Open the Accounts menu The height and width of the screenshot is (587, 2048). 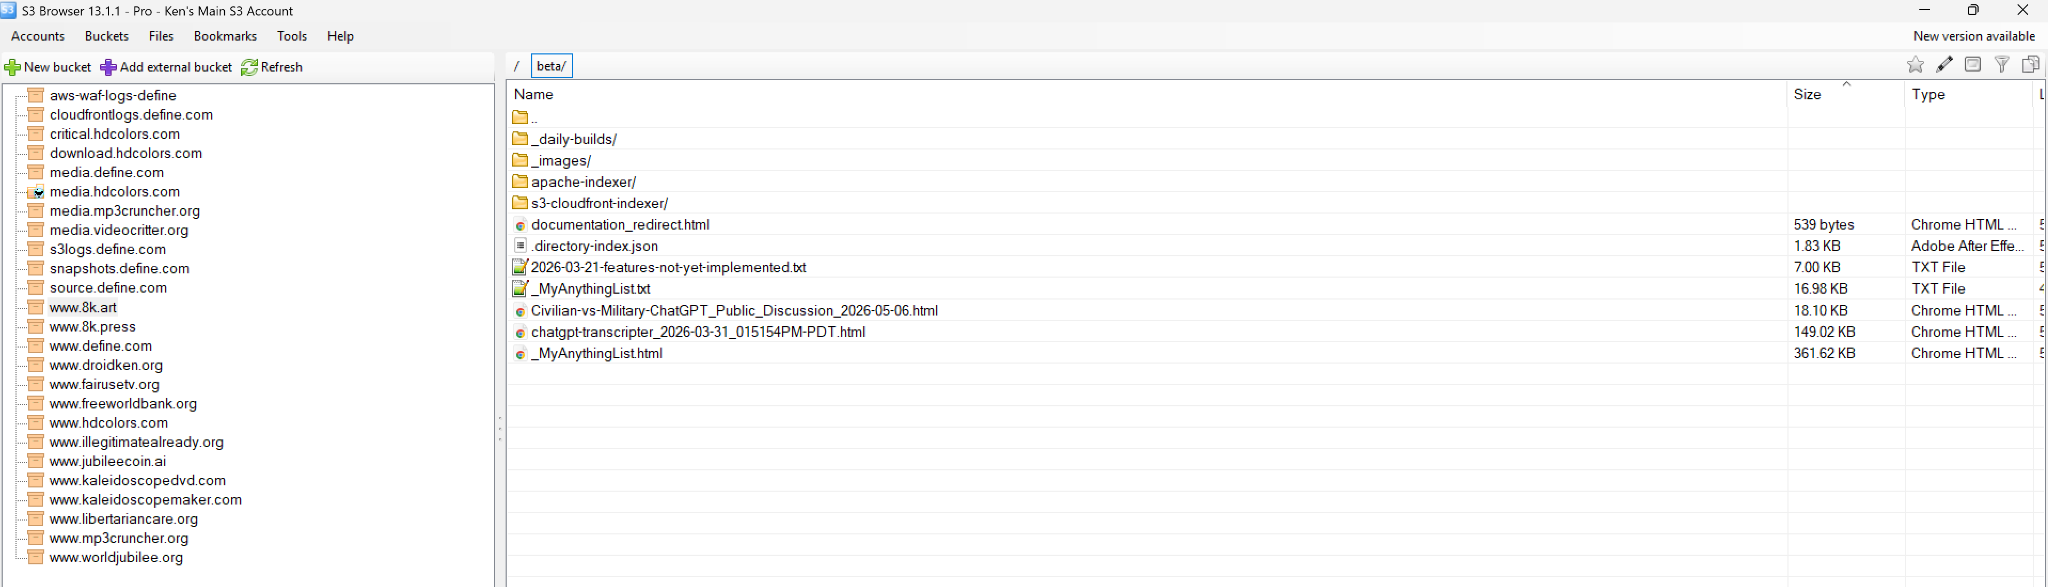(x=38, y=36)
